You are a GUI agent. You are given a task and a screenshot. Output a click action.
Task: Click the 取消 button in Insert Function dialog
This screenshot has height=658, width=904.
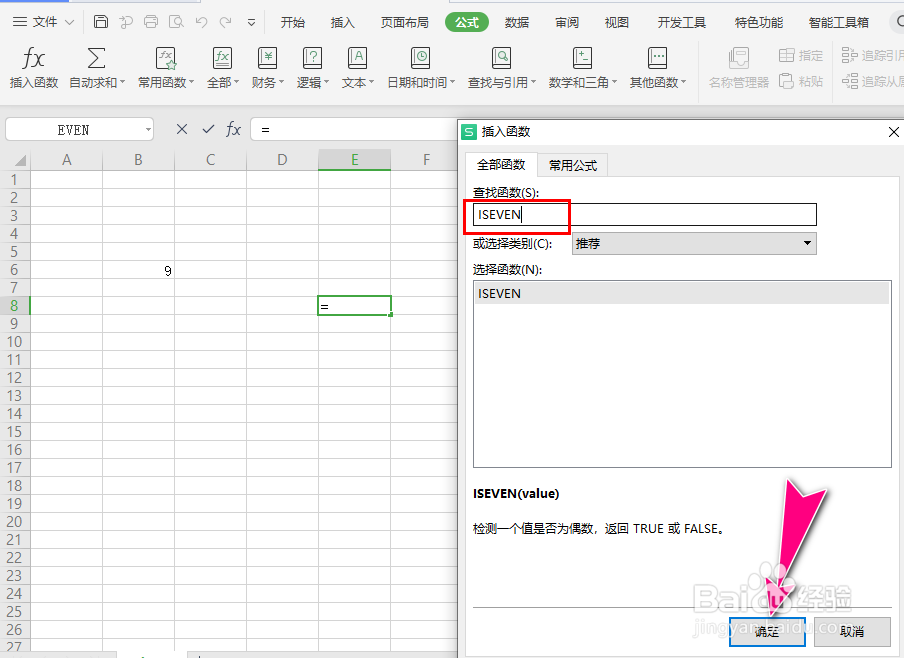[852, 631]
